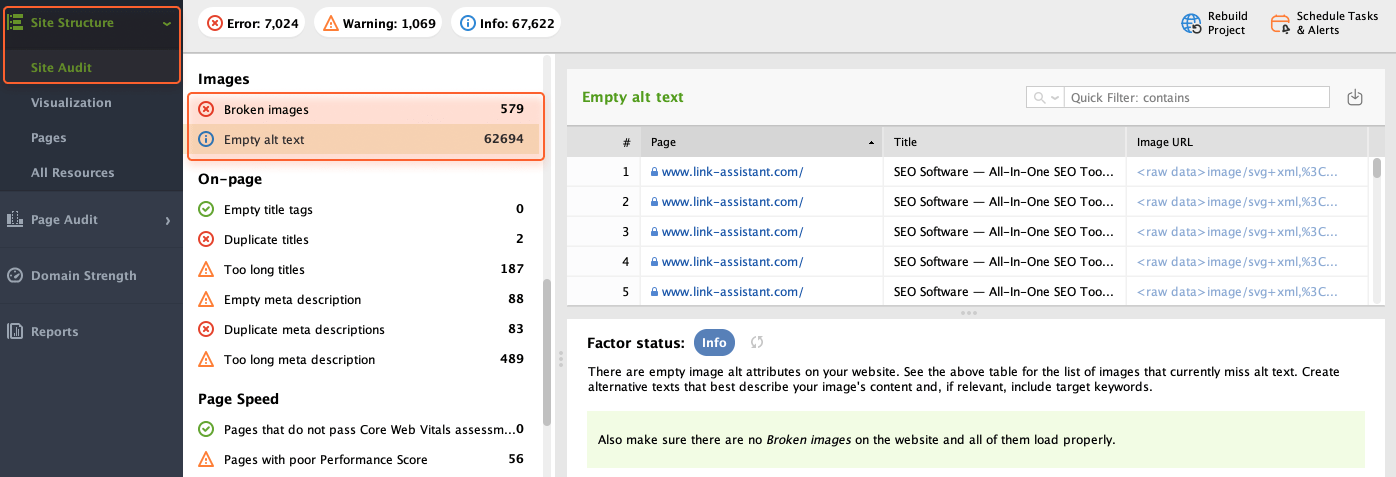
Task: Click the Schedule Tasks & Alerts icon
Action: pyautogui.click(x=1280, y=23)
